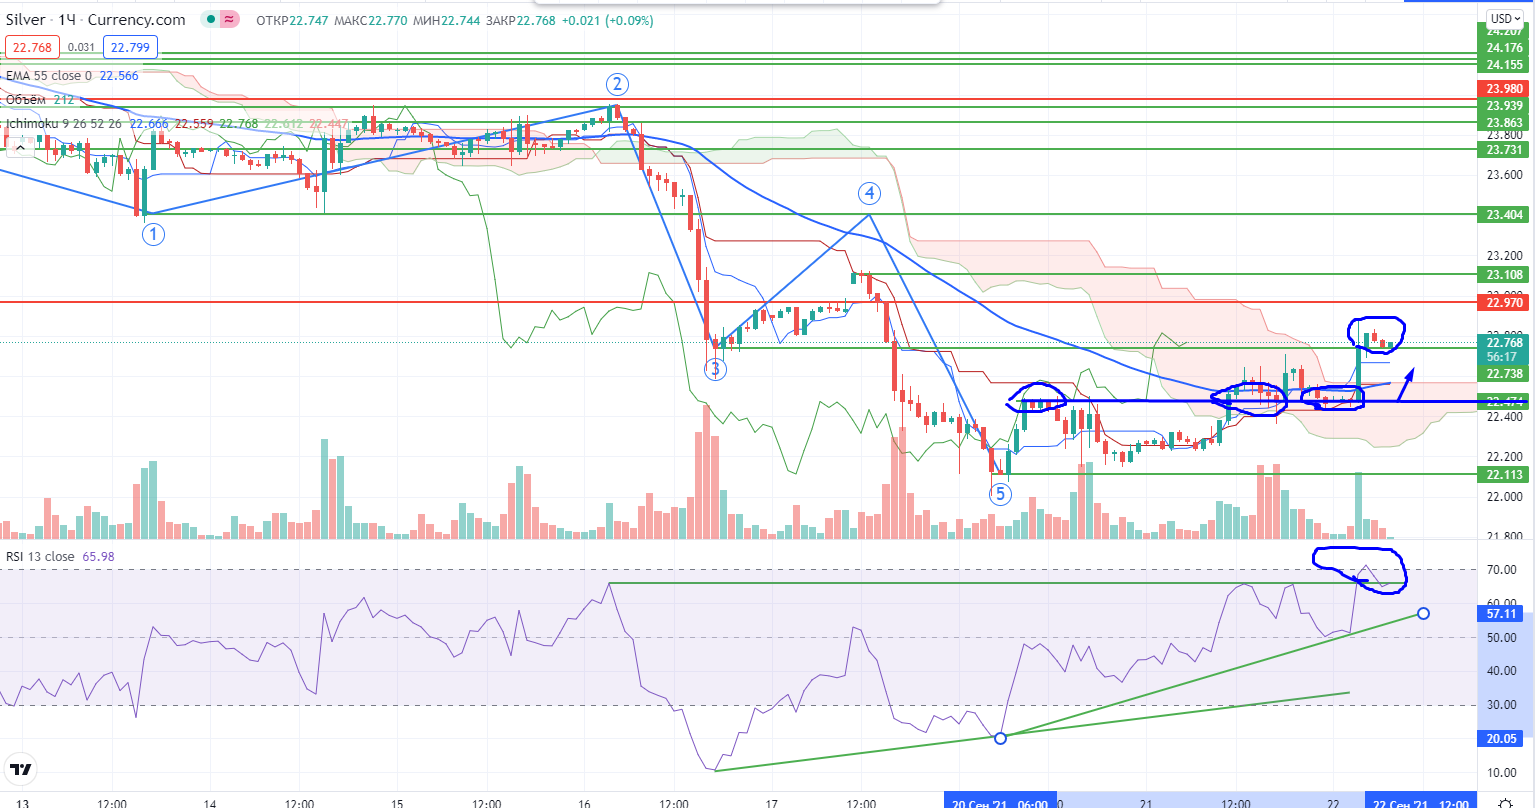Viewport: 1535px width, 808px height.
Task: Open the USD currency dropdown
Action: pos(1504,18)
